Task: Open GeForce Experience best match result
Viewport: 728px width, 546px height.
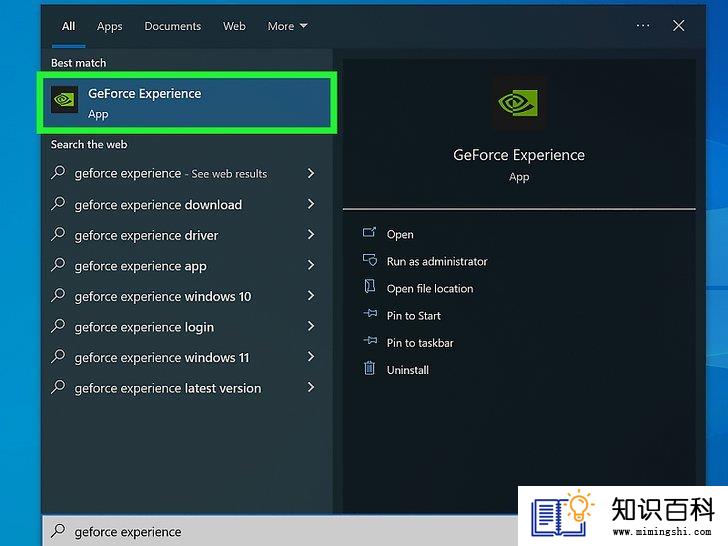Action: [x=187, y=103]
